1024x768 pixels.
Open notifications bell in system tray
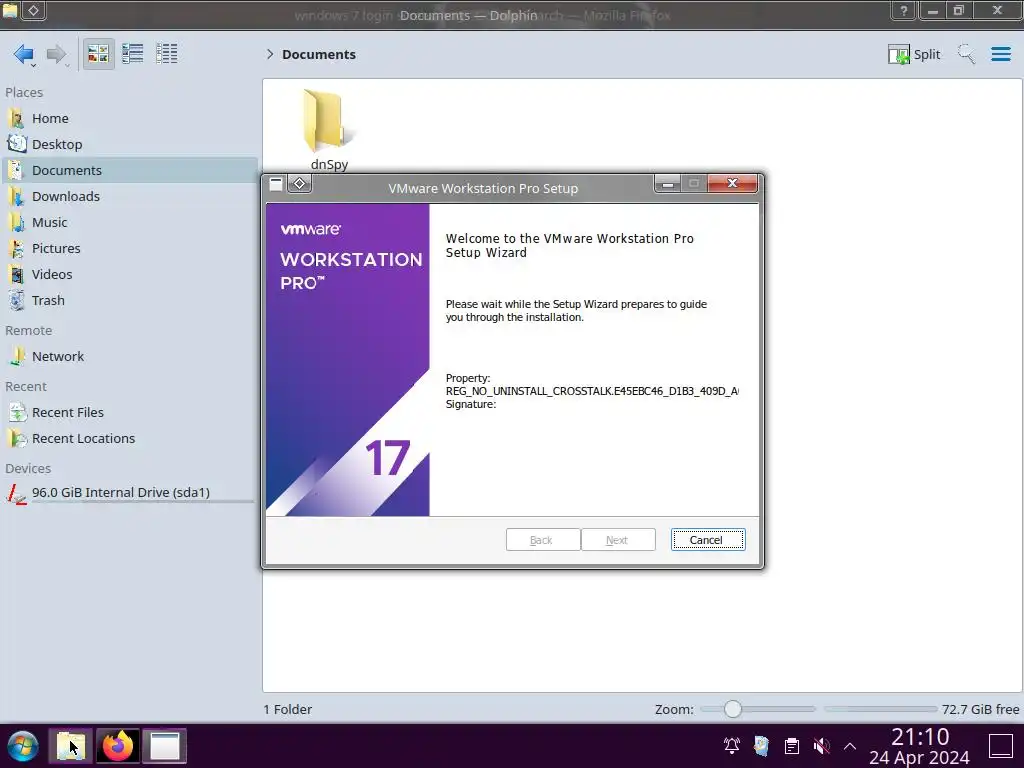click(731, 746)
